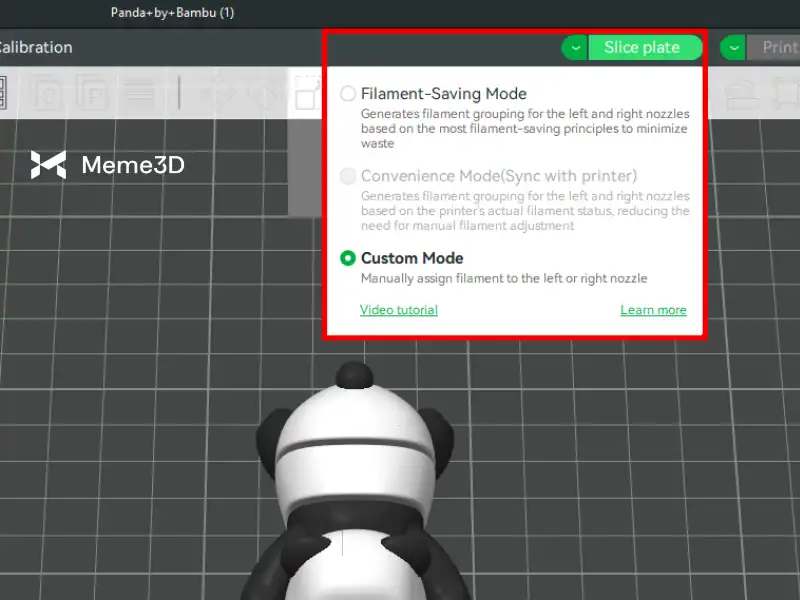Click the greyed Print button

point(778,47)
